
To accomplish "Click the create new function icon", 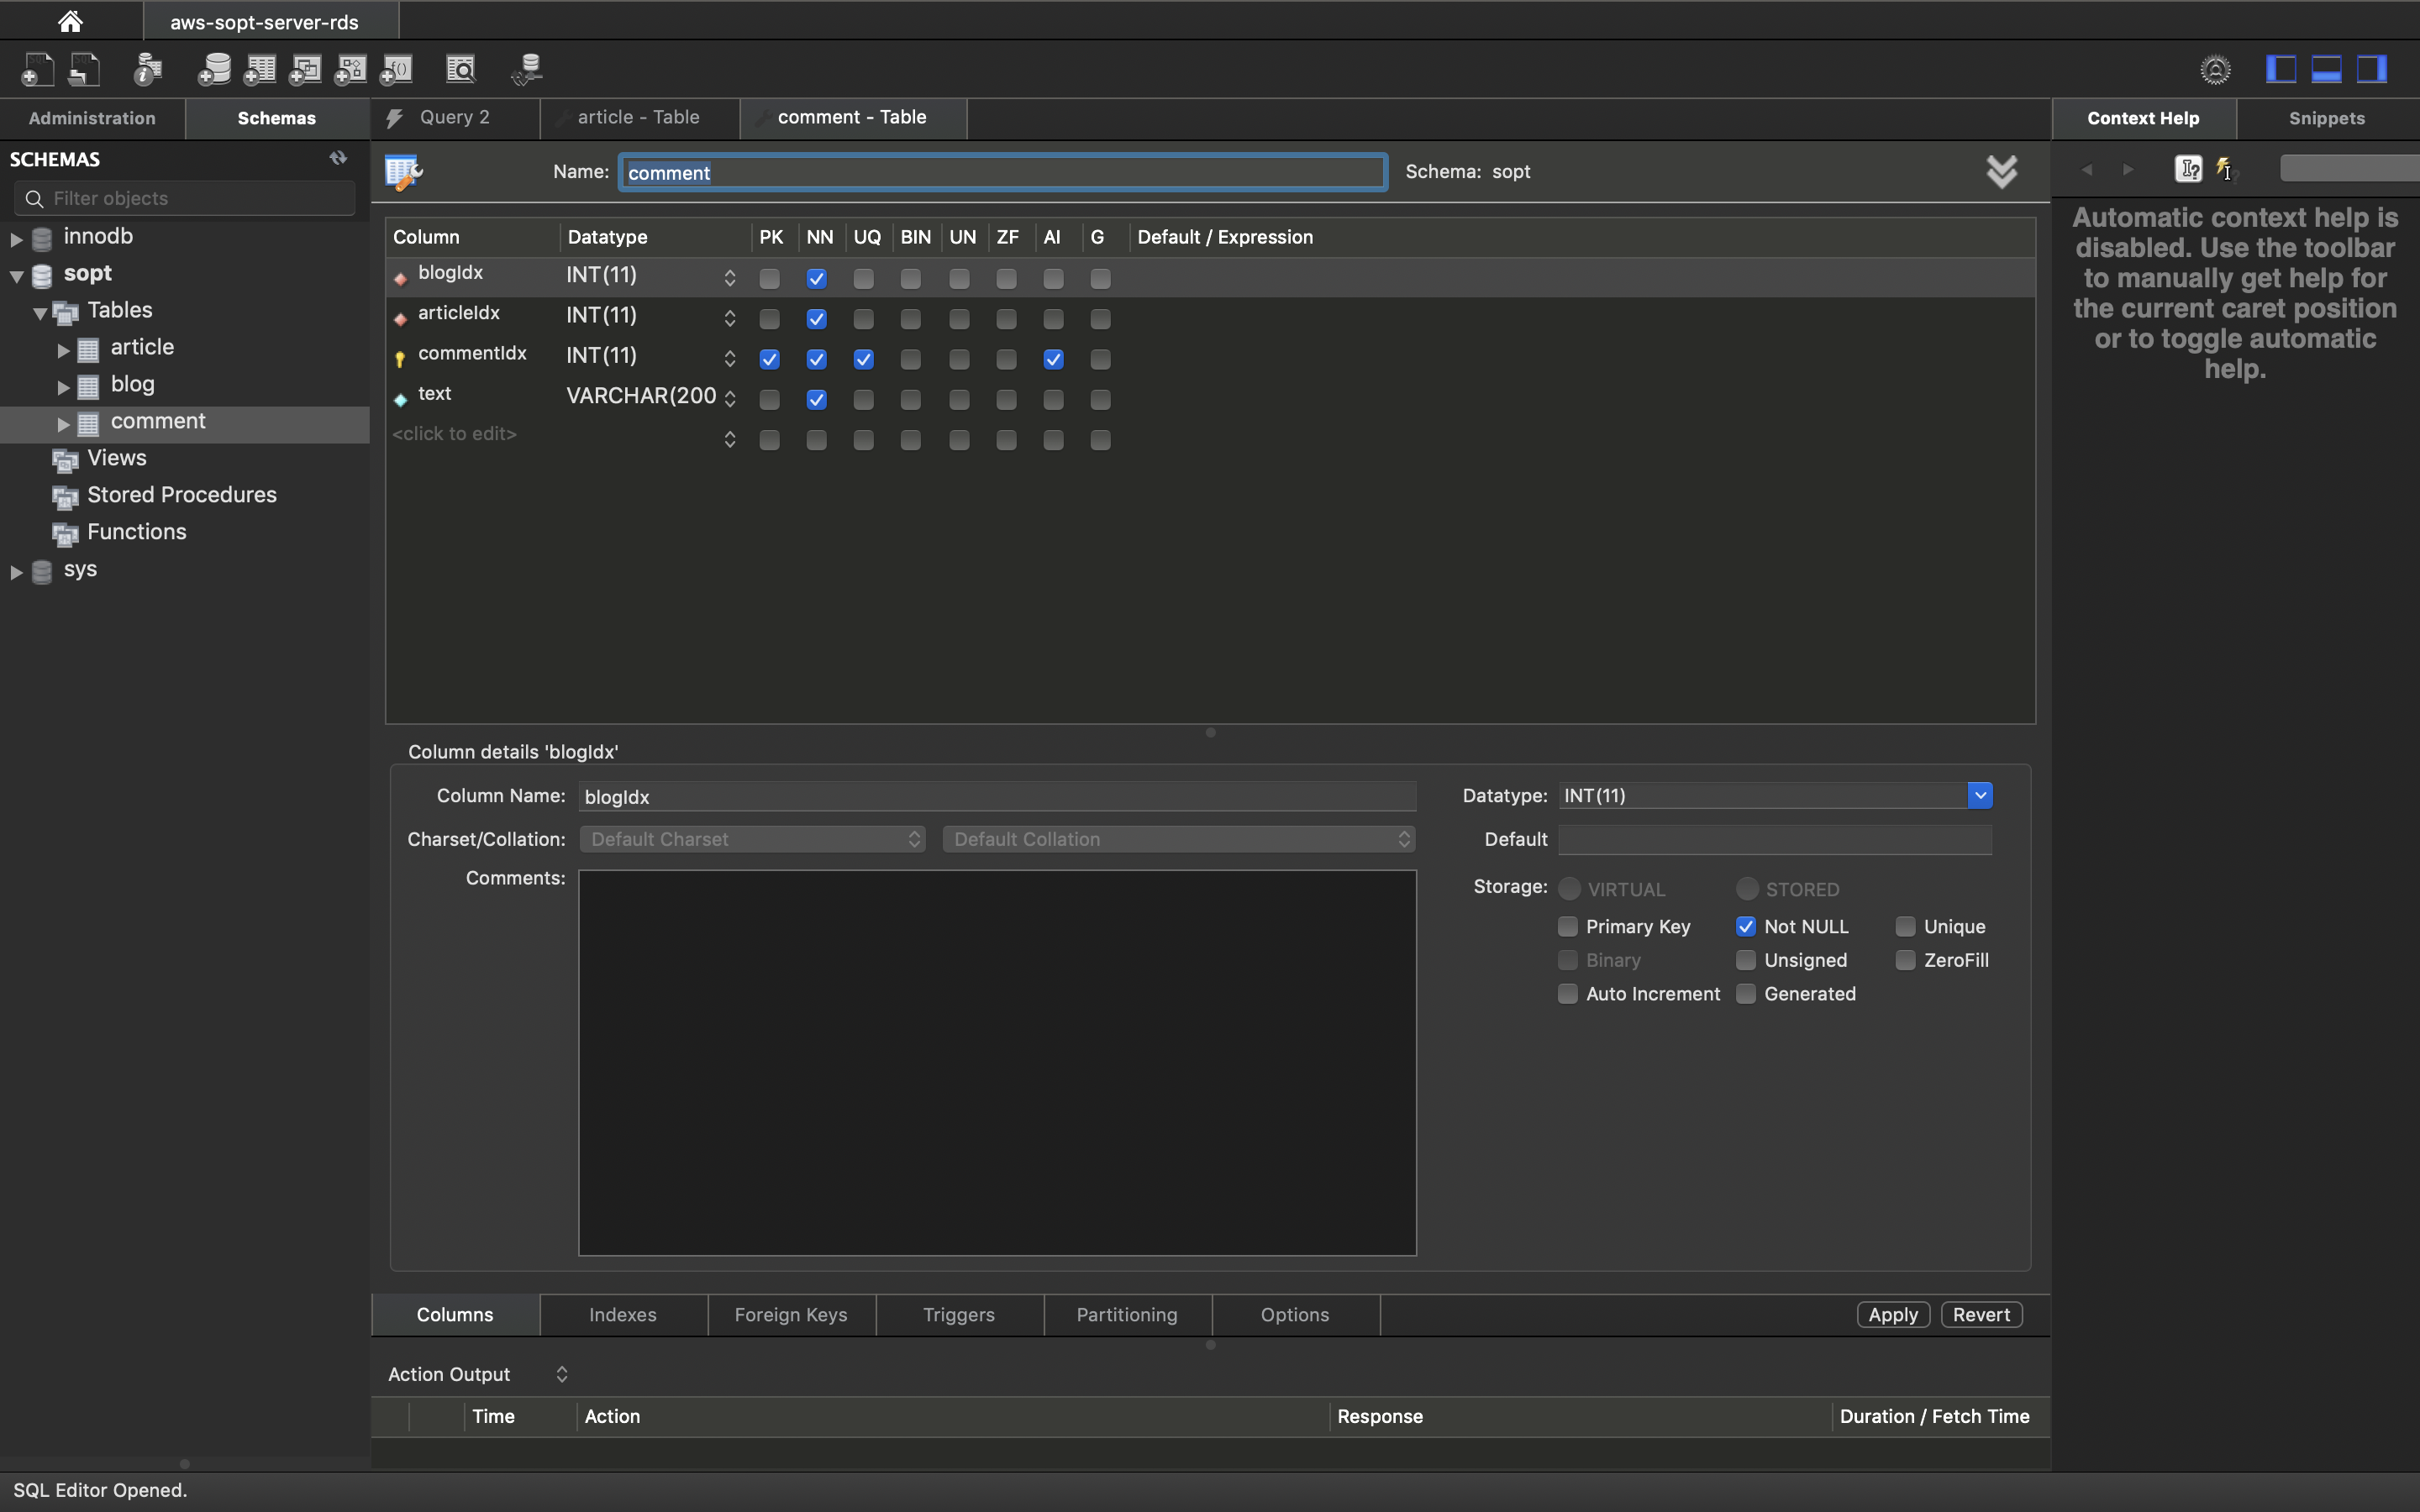I will tap(397, 69).
